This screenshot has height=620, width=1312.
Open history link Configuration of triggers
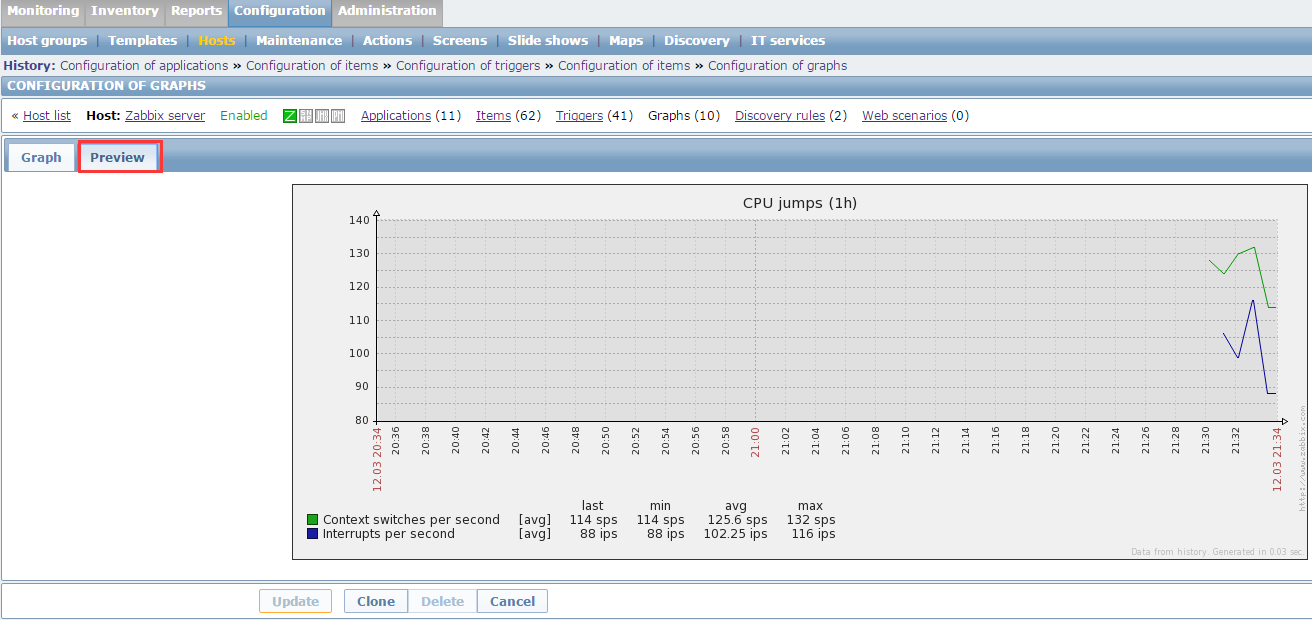(x=468, y=66)
